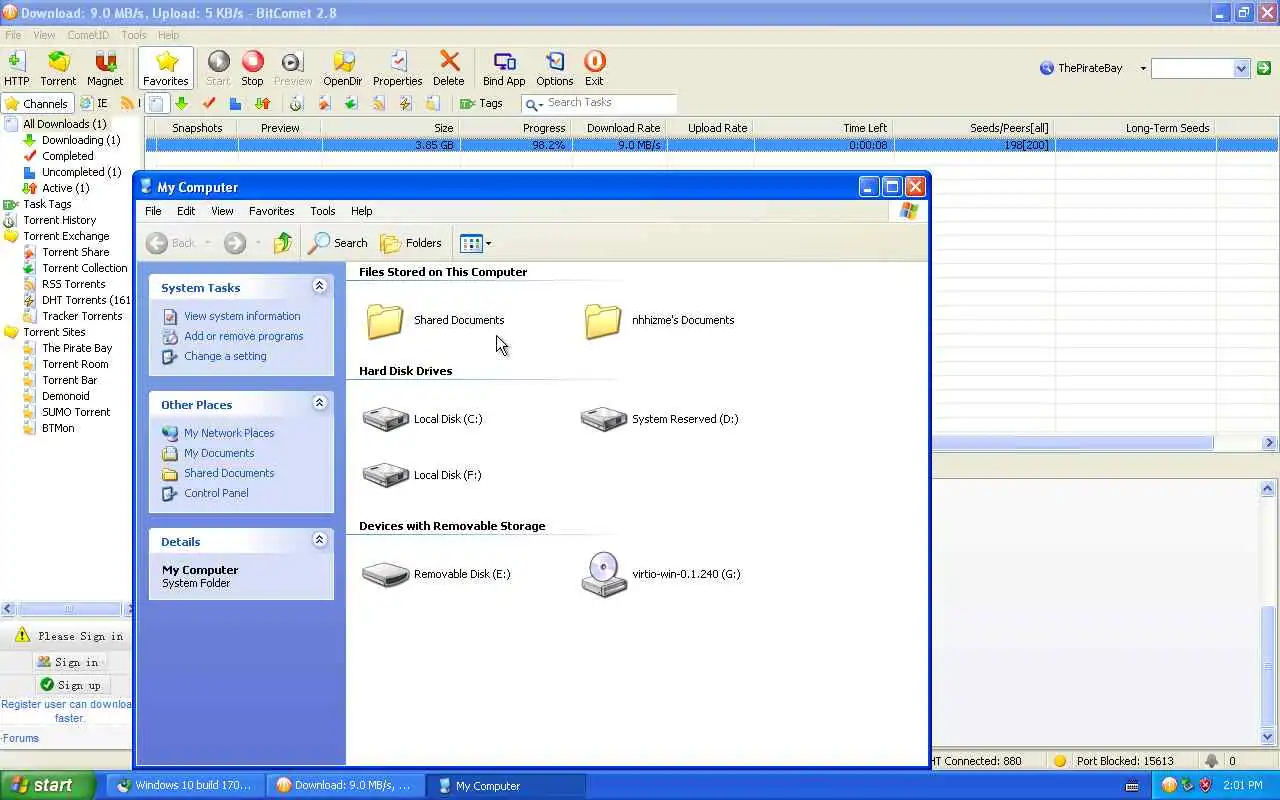The height and width of the screenshot is (800, 1280).
Task: Open BitComet Options
Action: tap(554, 68)
